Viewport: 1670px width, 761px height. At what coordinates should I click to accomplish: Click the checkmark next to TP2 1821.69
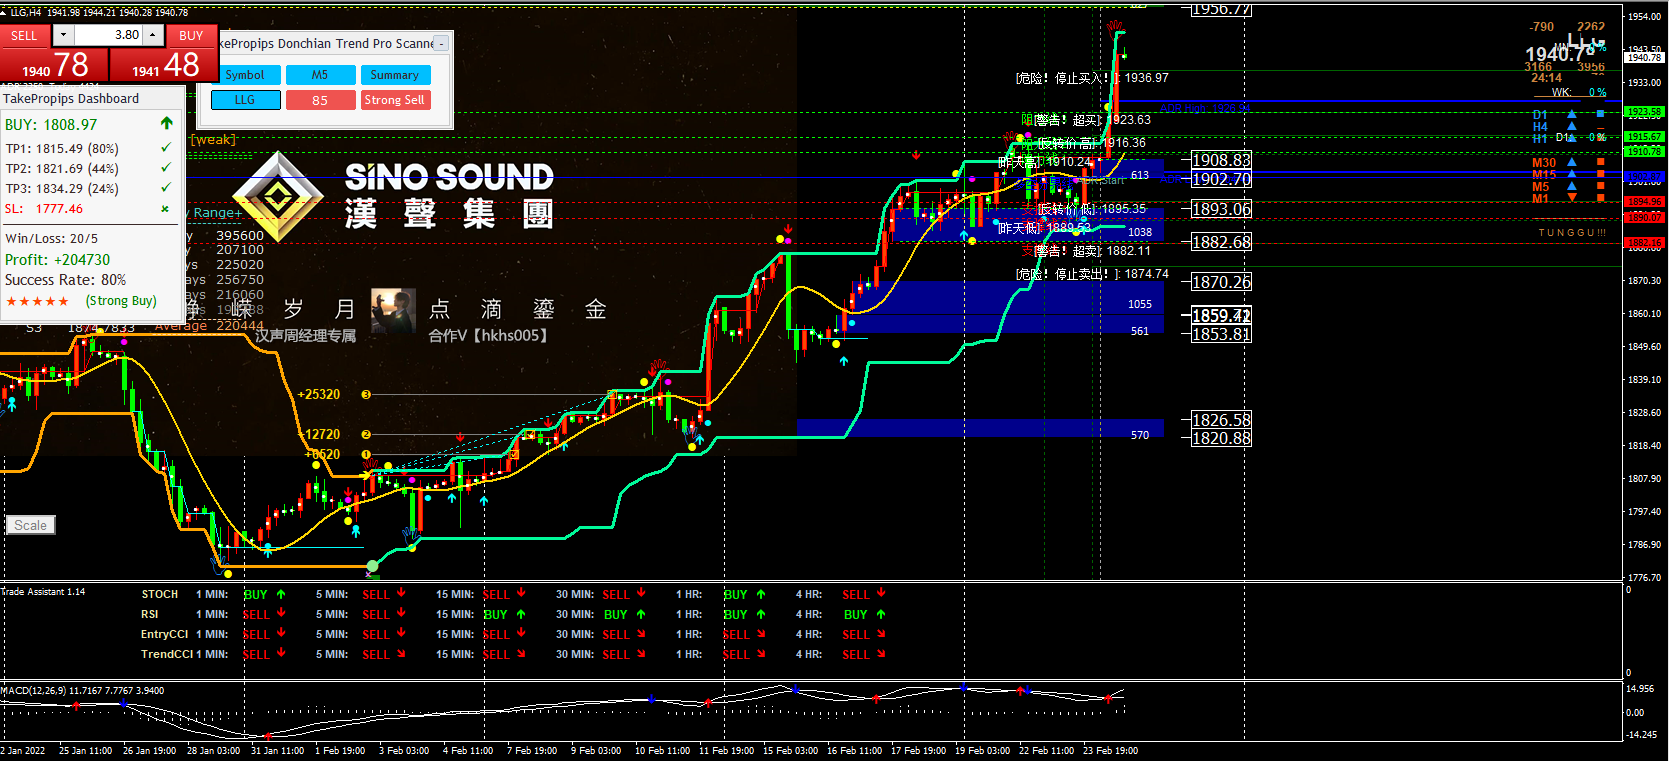pos(166,168)
